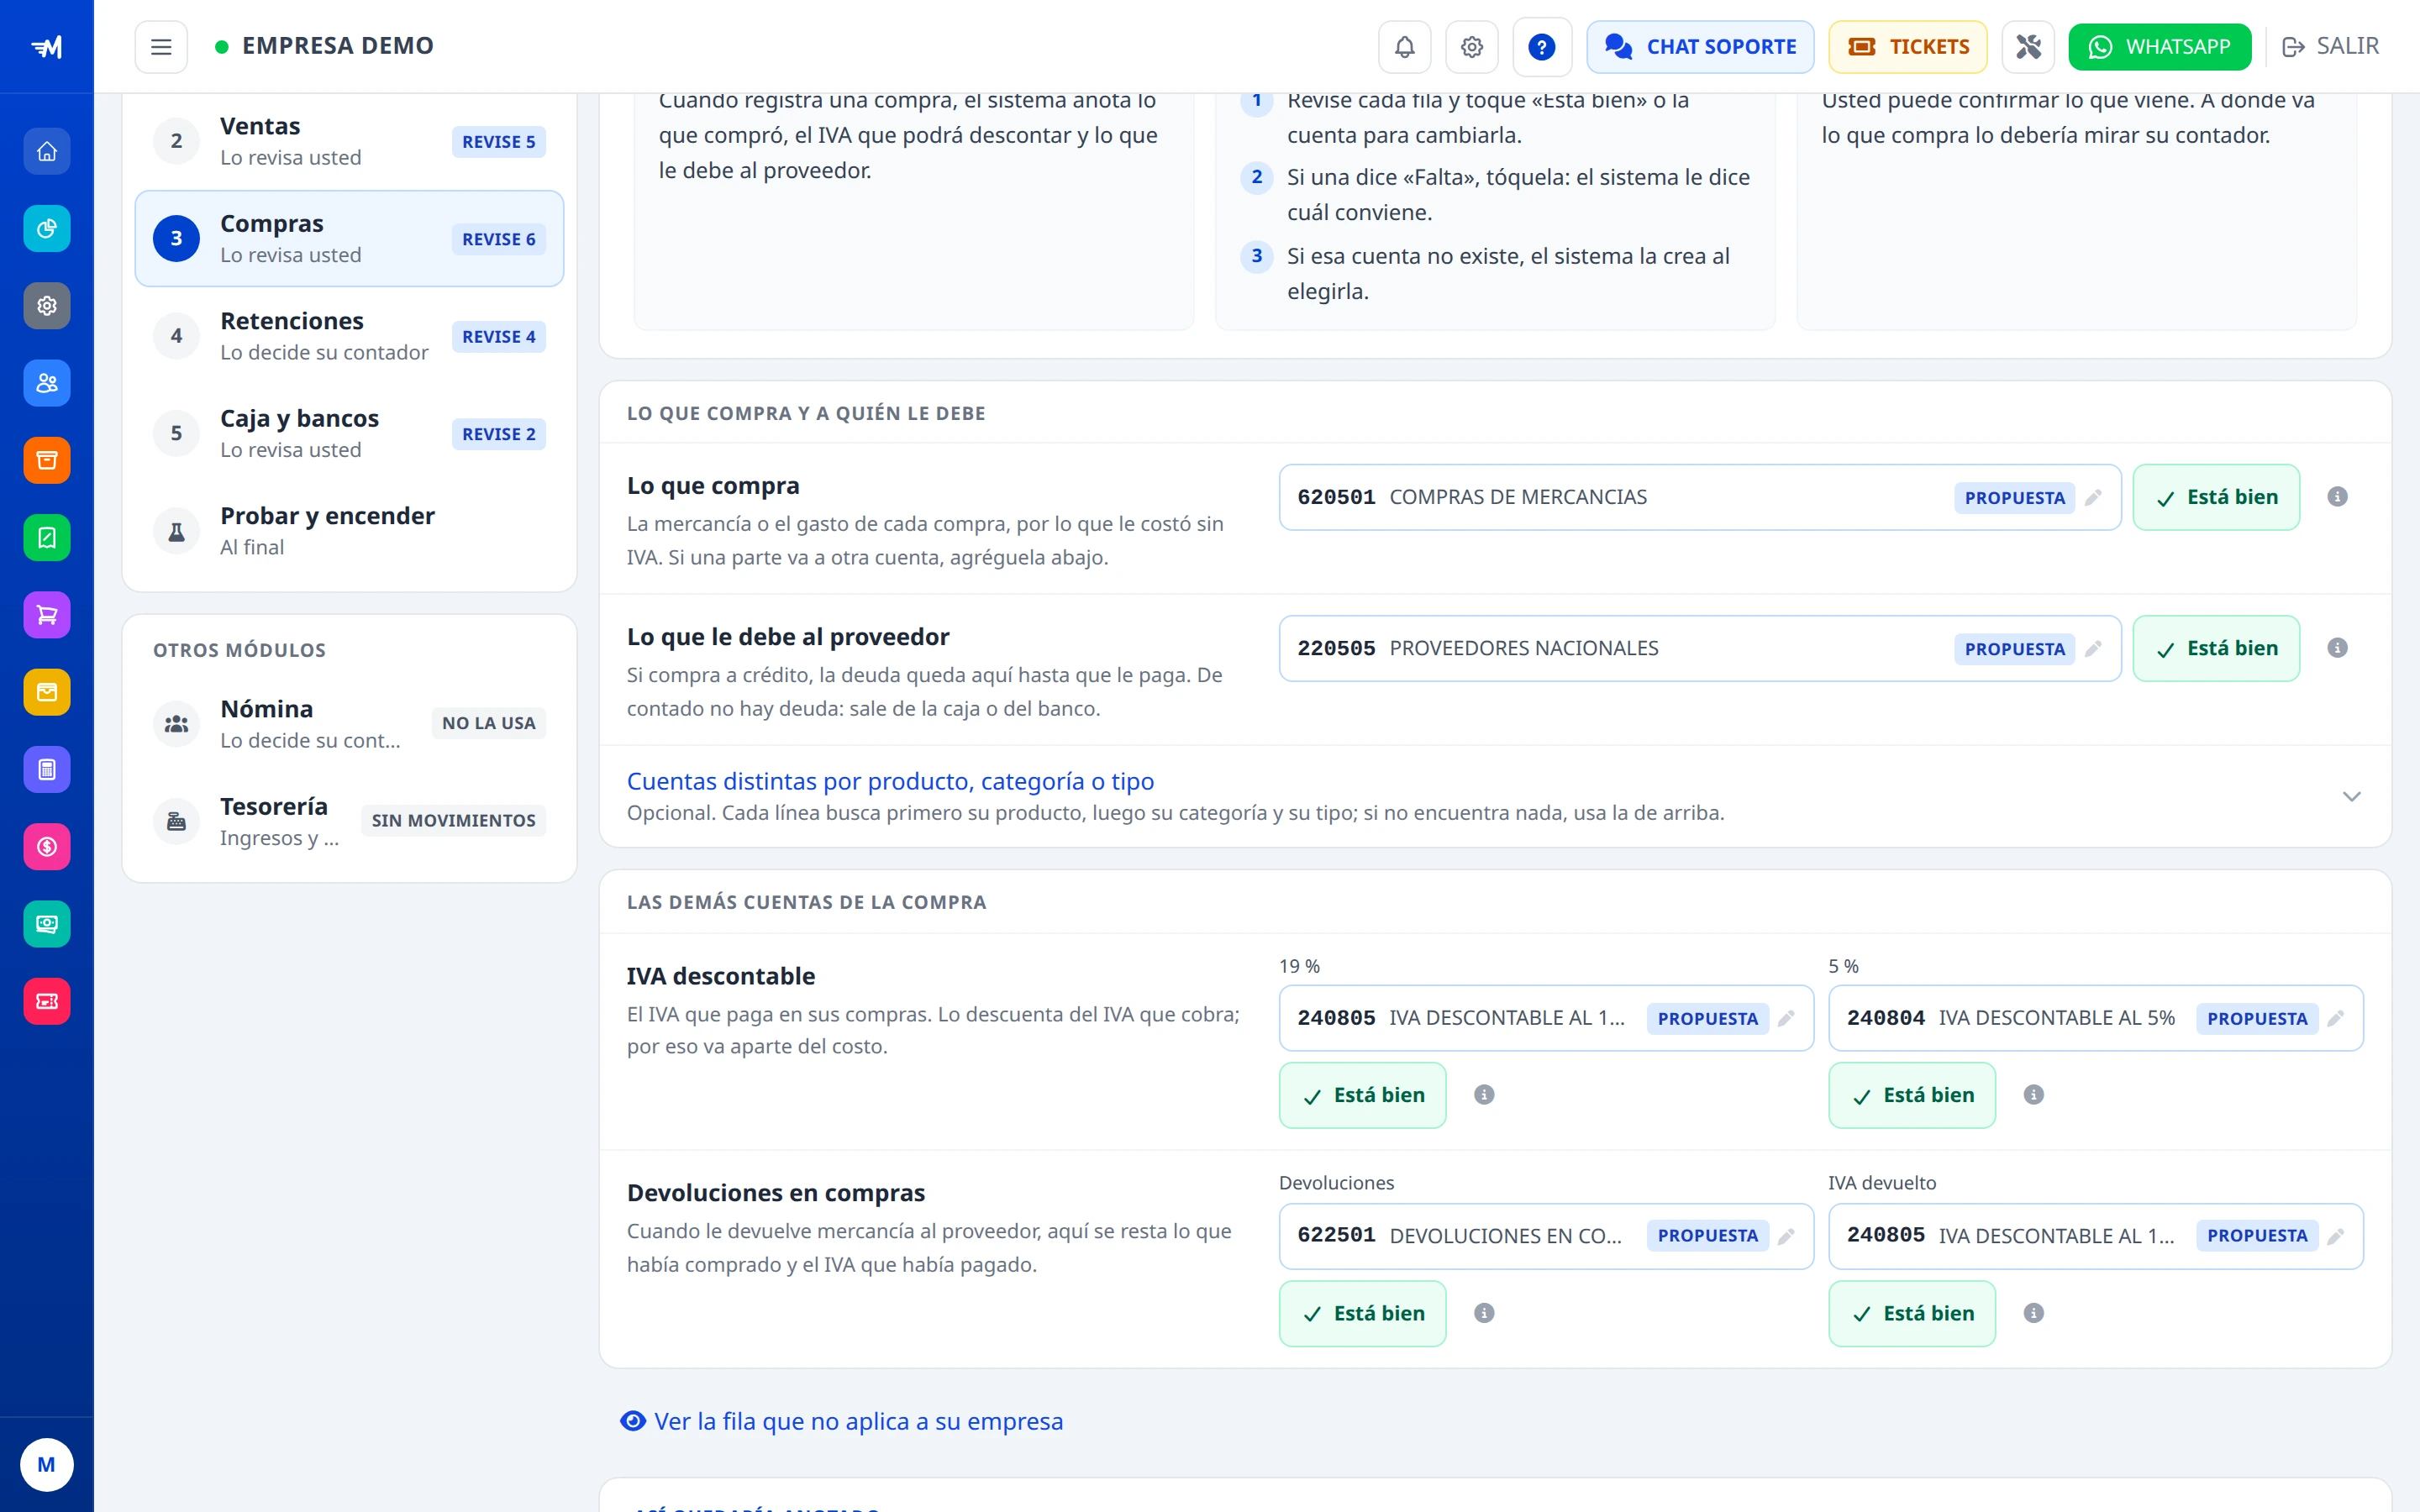The width and height of the screenshot is (2420, 1512).
Task: Click the notifications bell icon
Action: pyautogui.click(x=1404, y=47)
